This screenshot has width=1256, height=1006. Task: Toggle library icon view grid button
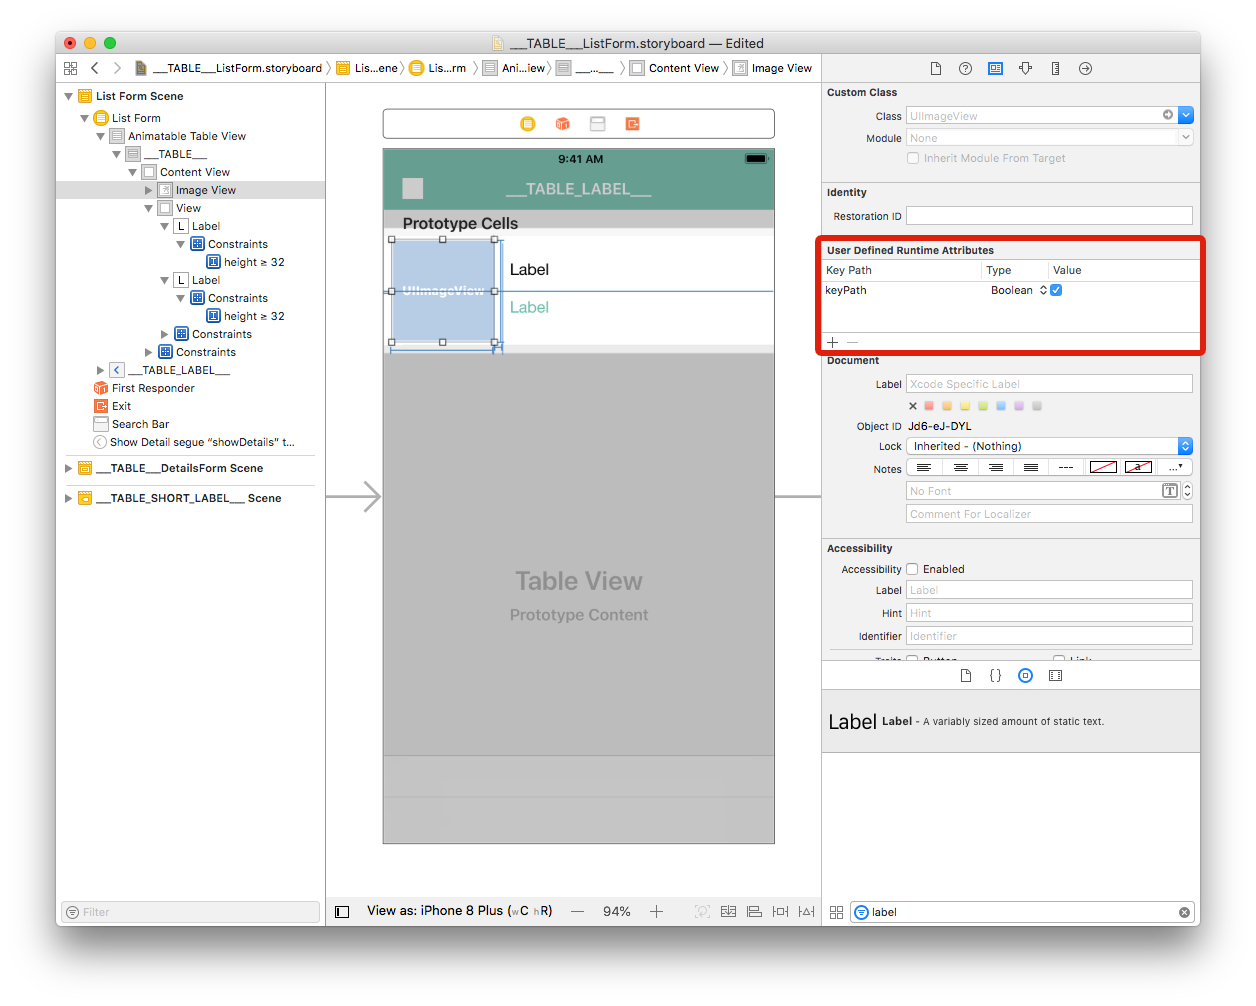(x=836, y=912)
